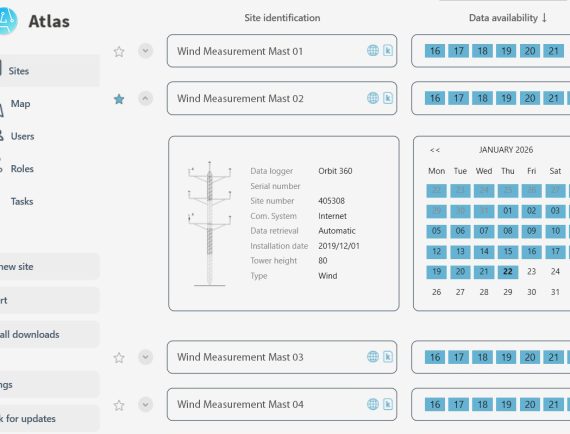Go to previous month in calendar
The image size is (570, 434).
(435, 150)
